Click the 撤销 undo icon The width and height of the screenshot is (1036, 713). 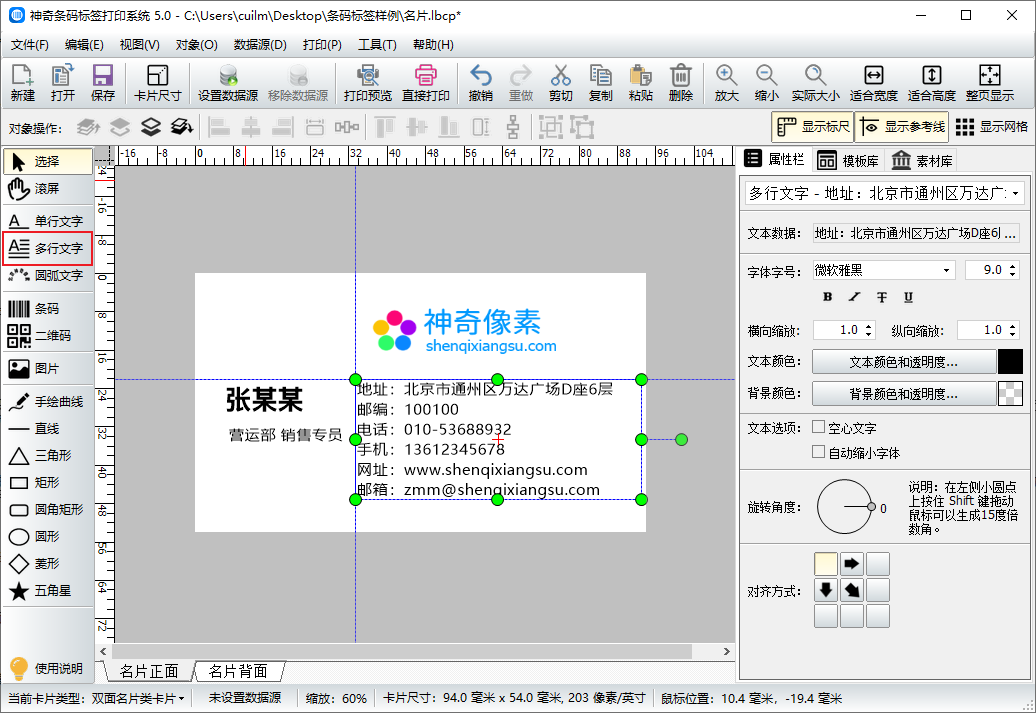[480, 83]
